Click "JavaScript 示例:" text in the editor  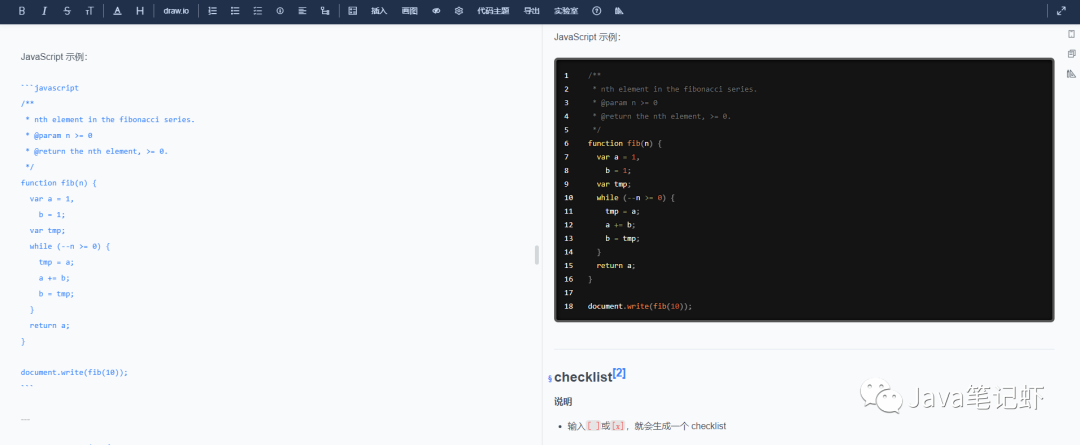(x=54, y=57)
